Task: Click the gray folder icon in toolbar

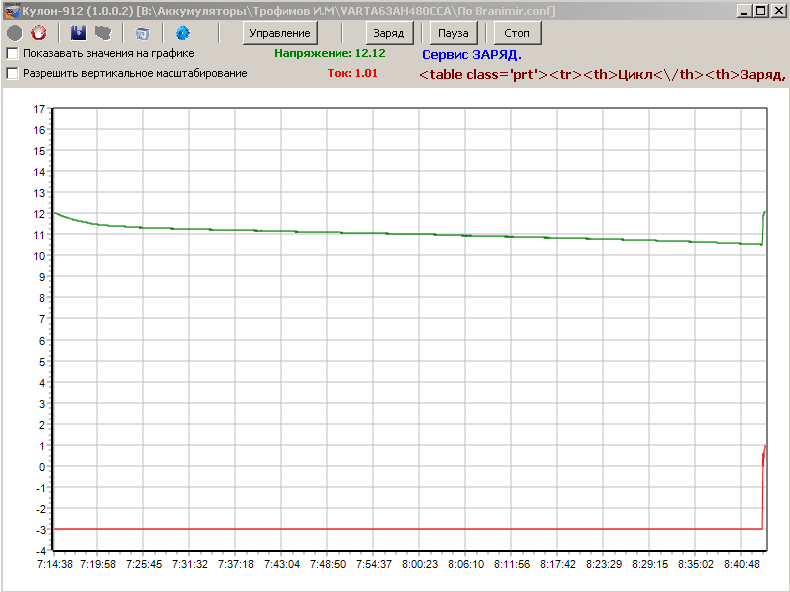Action: pos(102,33)
